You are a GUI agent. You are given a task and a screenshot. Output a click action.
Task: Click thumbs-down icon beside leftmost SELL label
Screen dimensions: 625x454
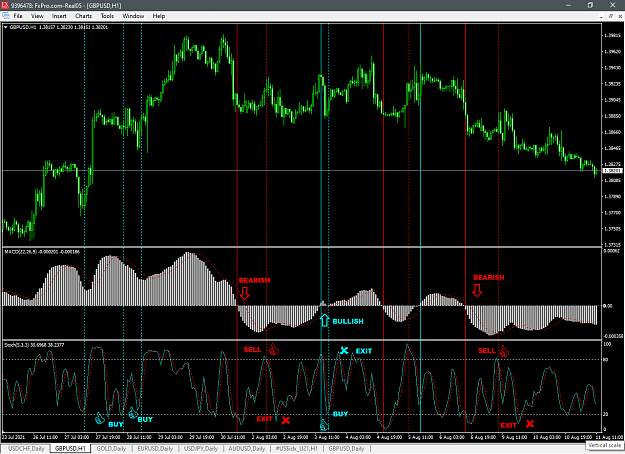point(274,350)
